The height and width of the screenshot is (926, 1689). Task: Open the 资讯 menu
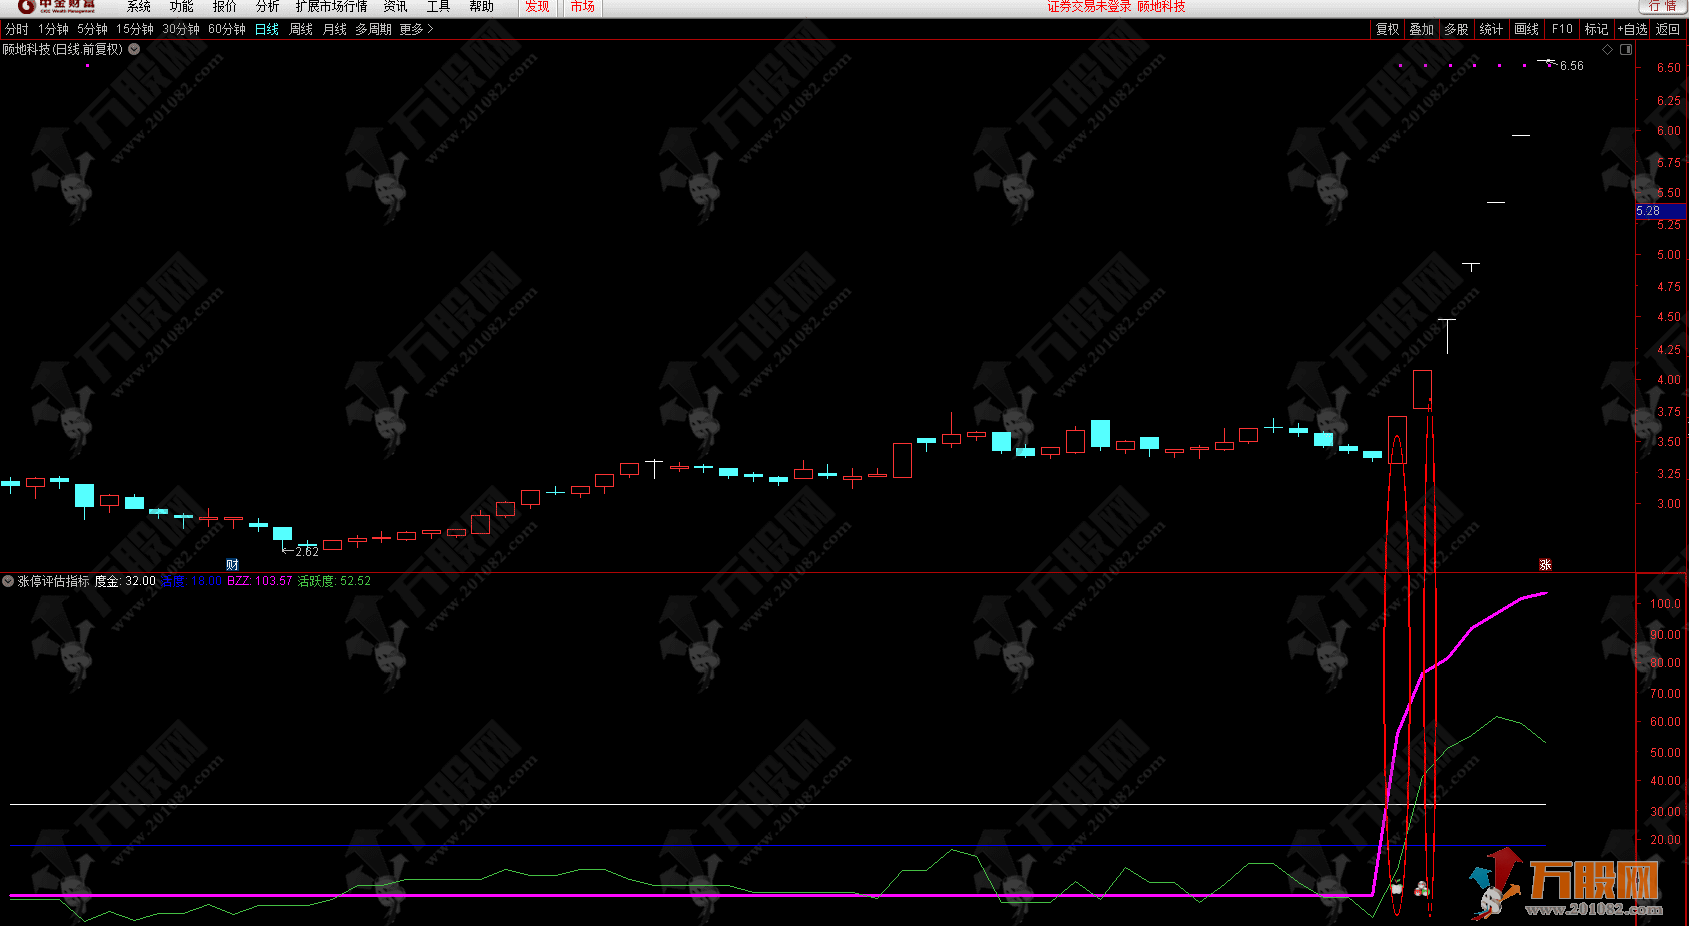[x=395, y=7]
